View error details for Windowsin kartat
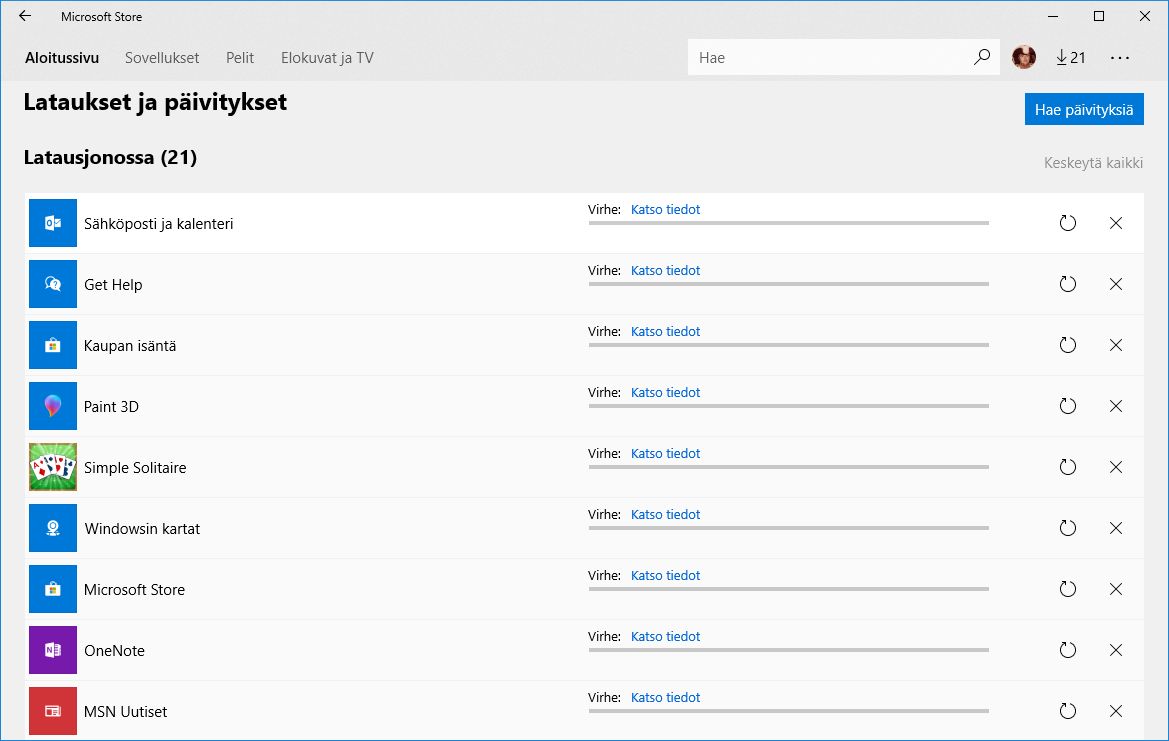This screenshot has width=1169, height=741. 665,515
